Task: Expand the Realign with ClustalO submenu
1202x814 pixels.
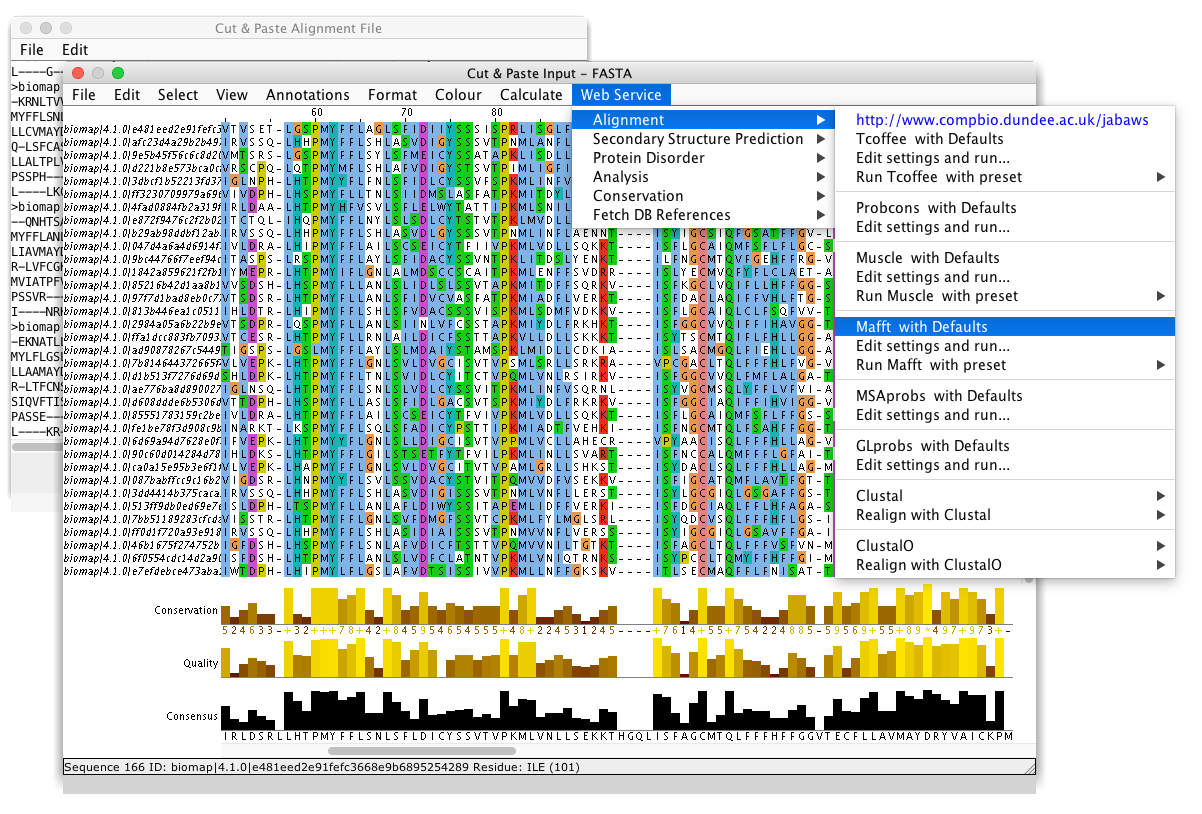Action: coord(928,565)
